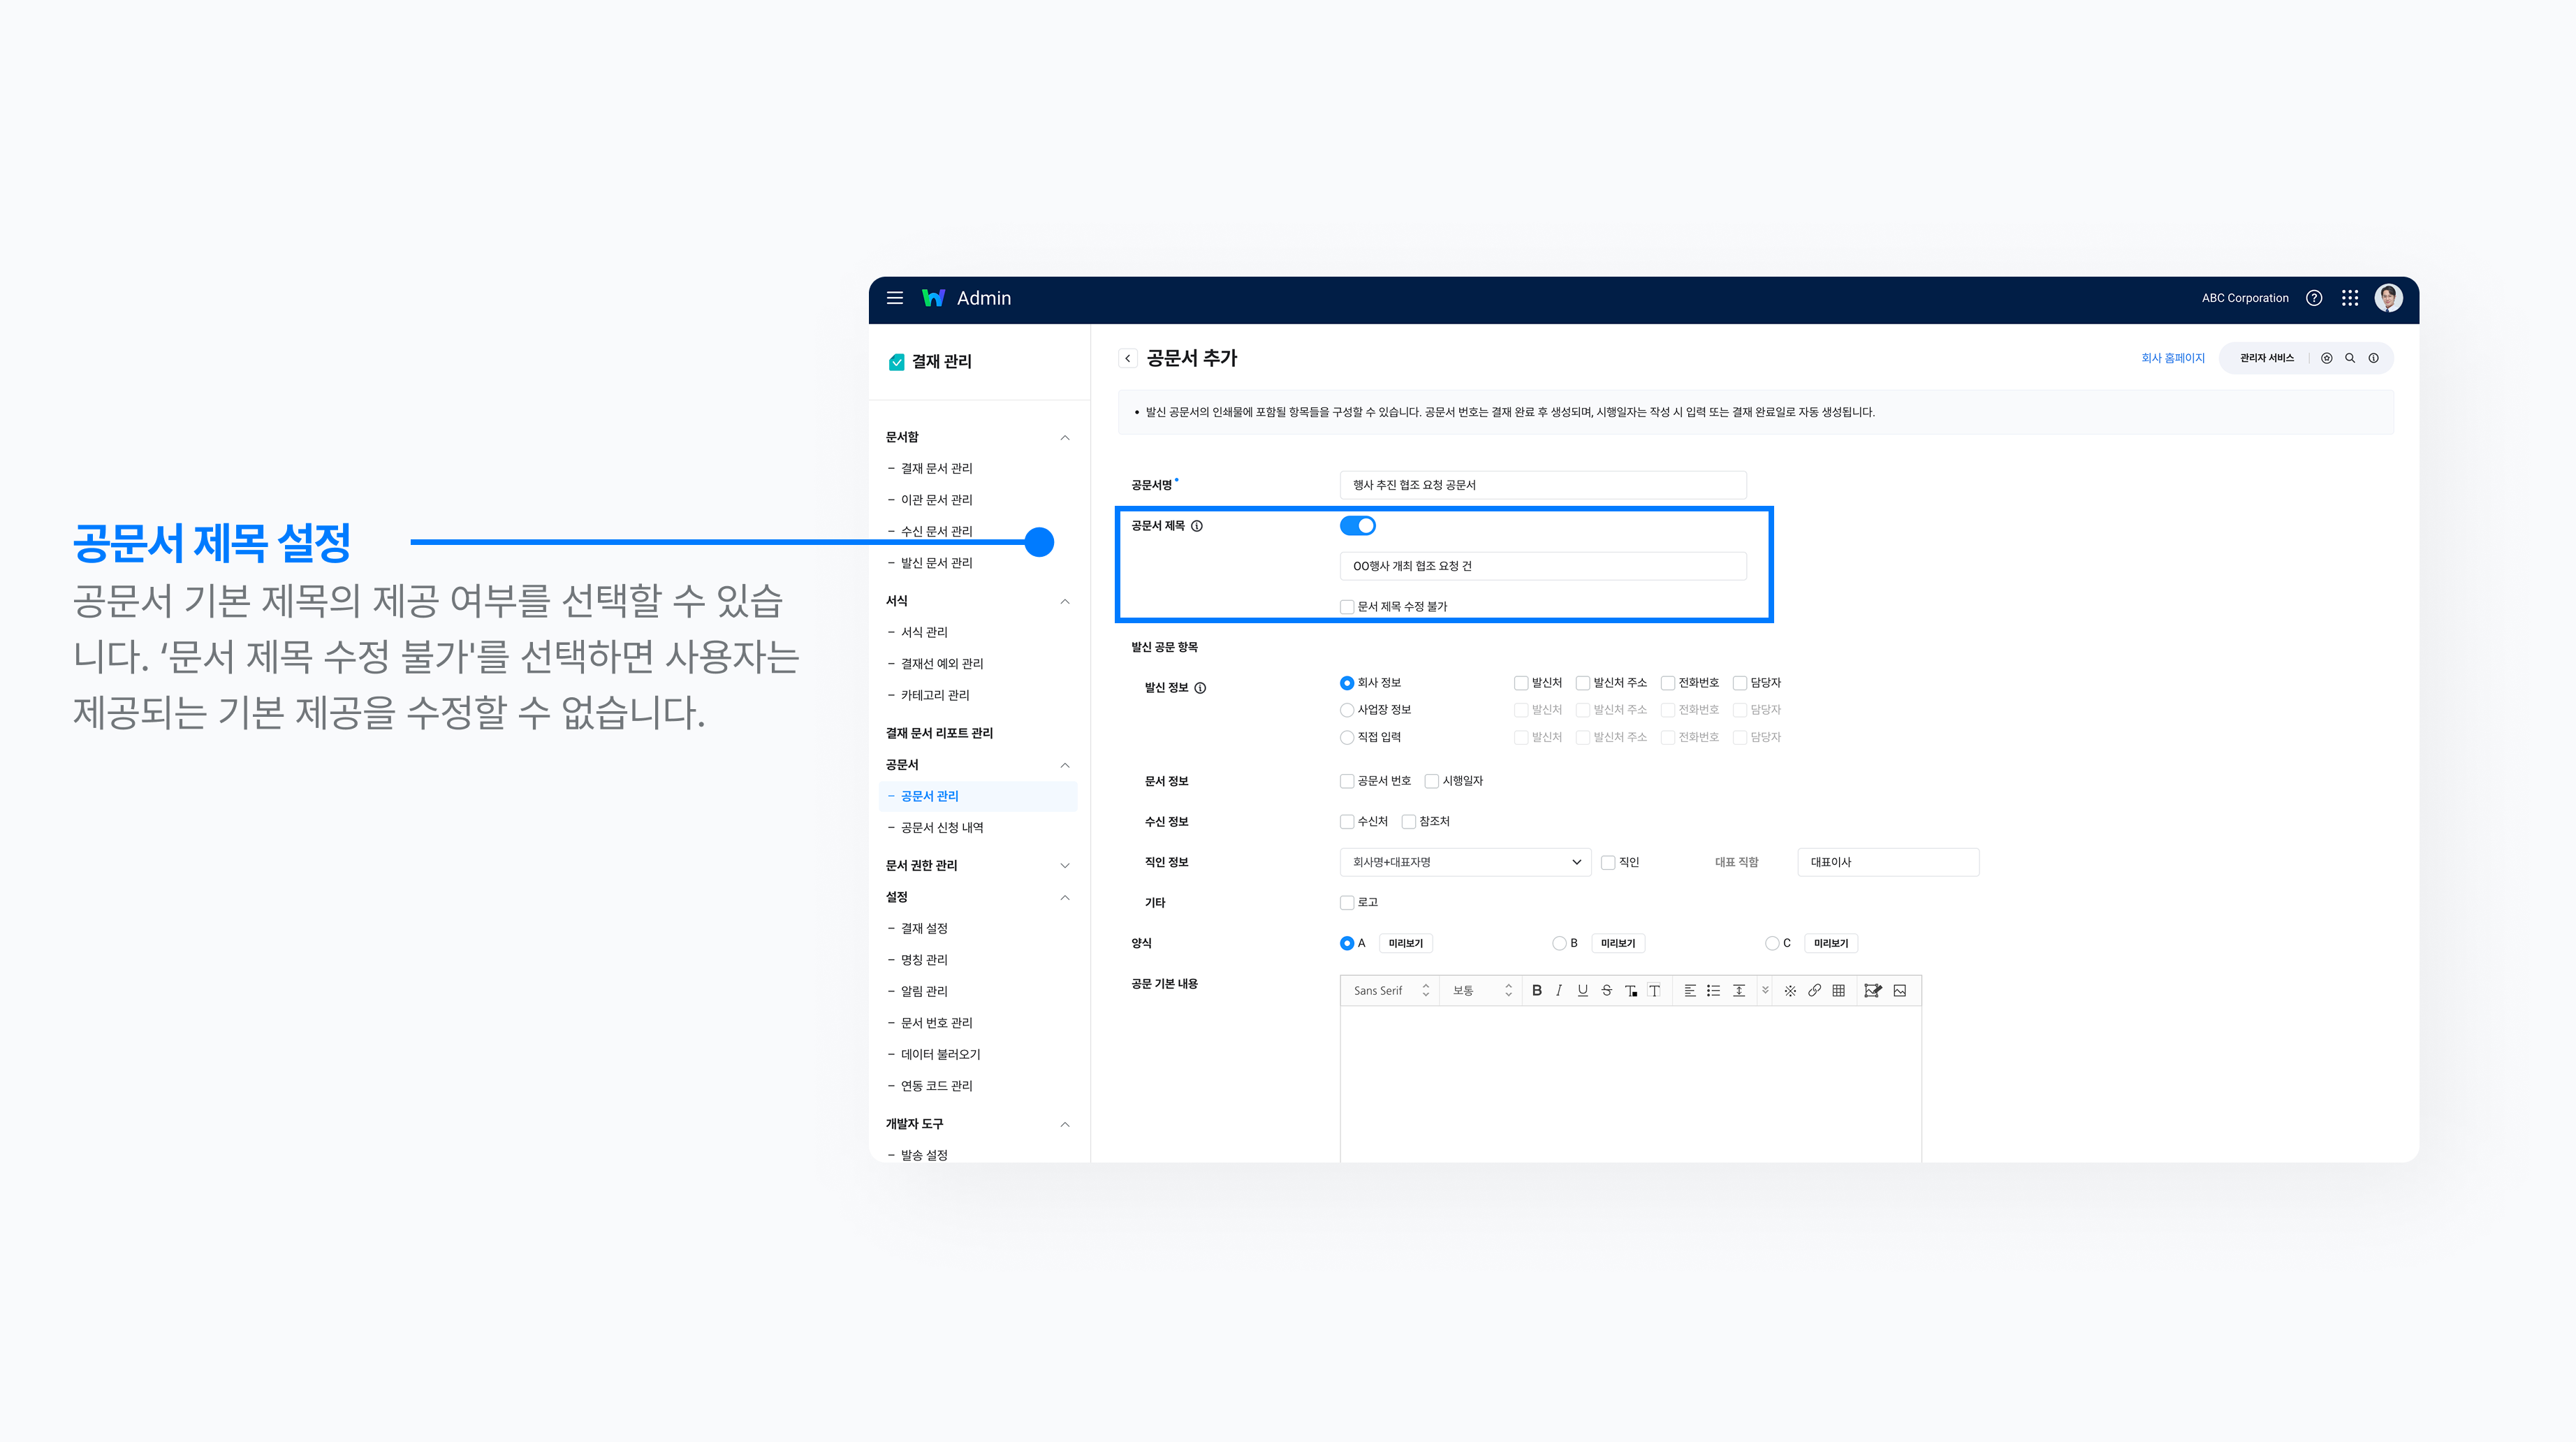
Task: Open the bulleted list option
Action: tap(1713, 990)
